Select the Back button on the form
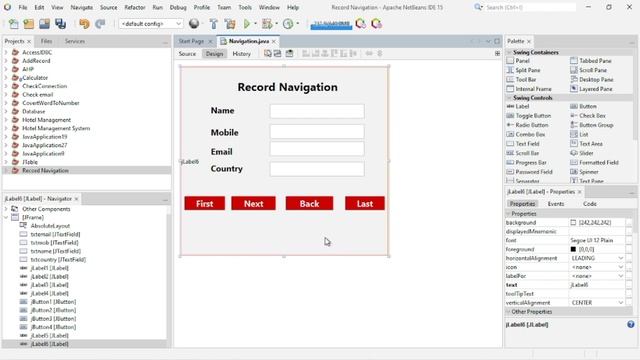This screenshot has height=360, width=640. [309, 203]
